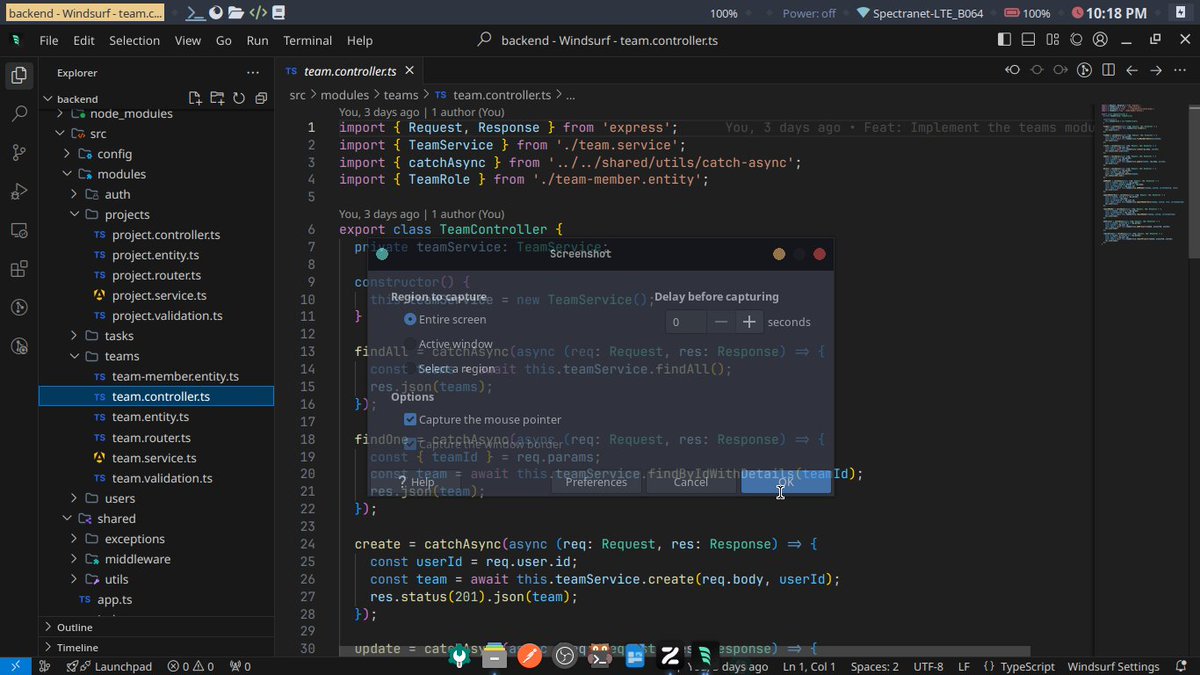
Task: Click the code minimap
Action: (x=1145, y=175)
